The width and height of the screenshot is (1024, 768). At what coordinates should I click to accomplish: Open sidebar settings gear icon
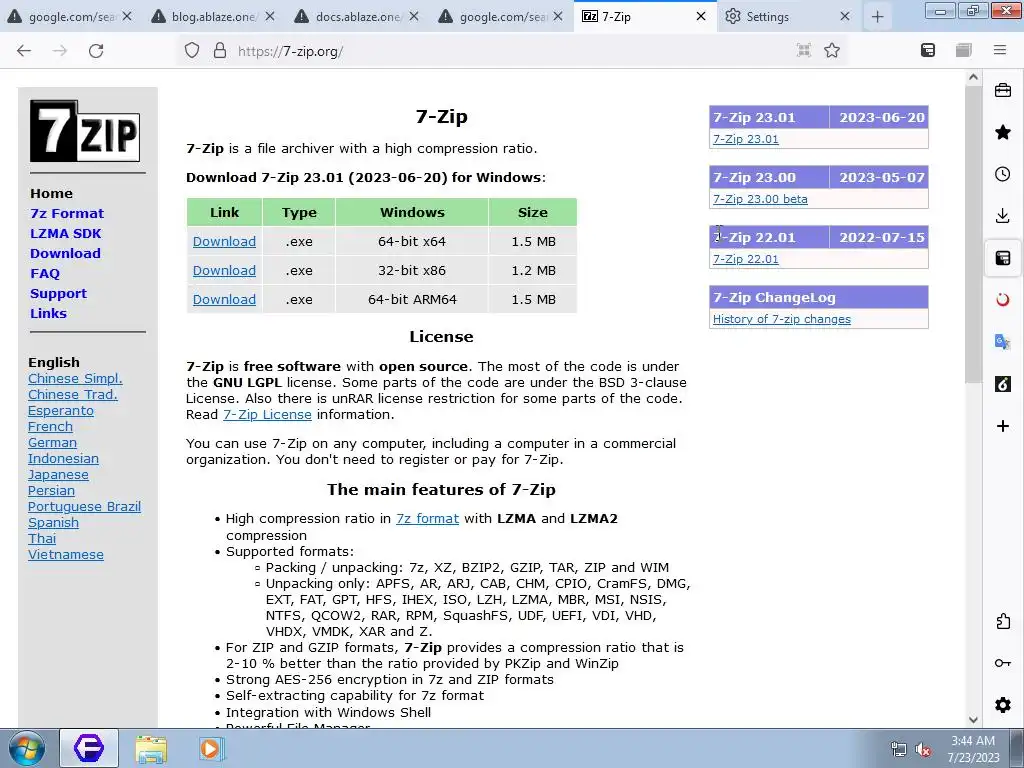click(x=1002, y=705)
